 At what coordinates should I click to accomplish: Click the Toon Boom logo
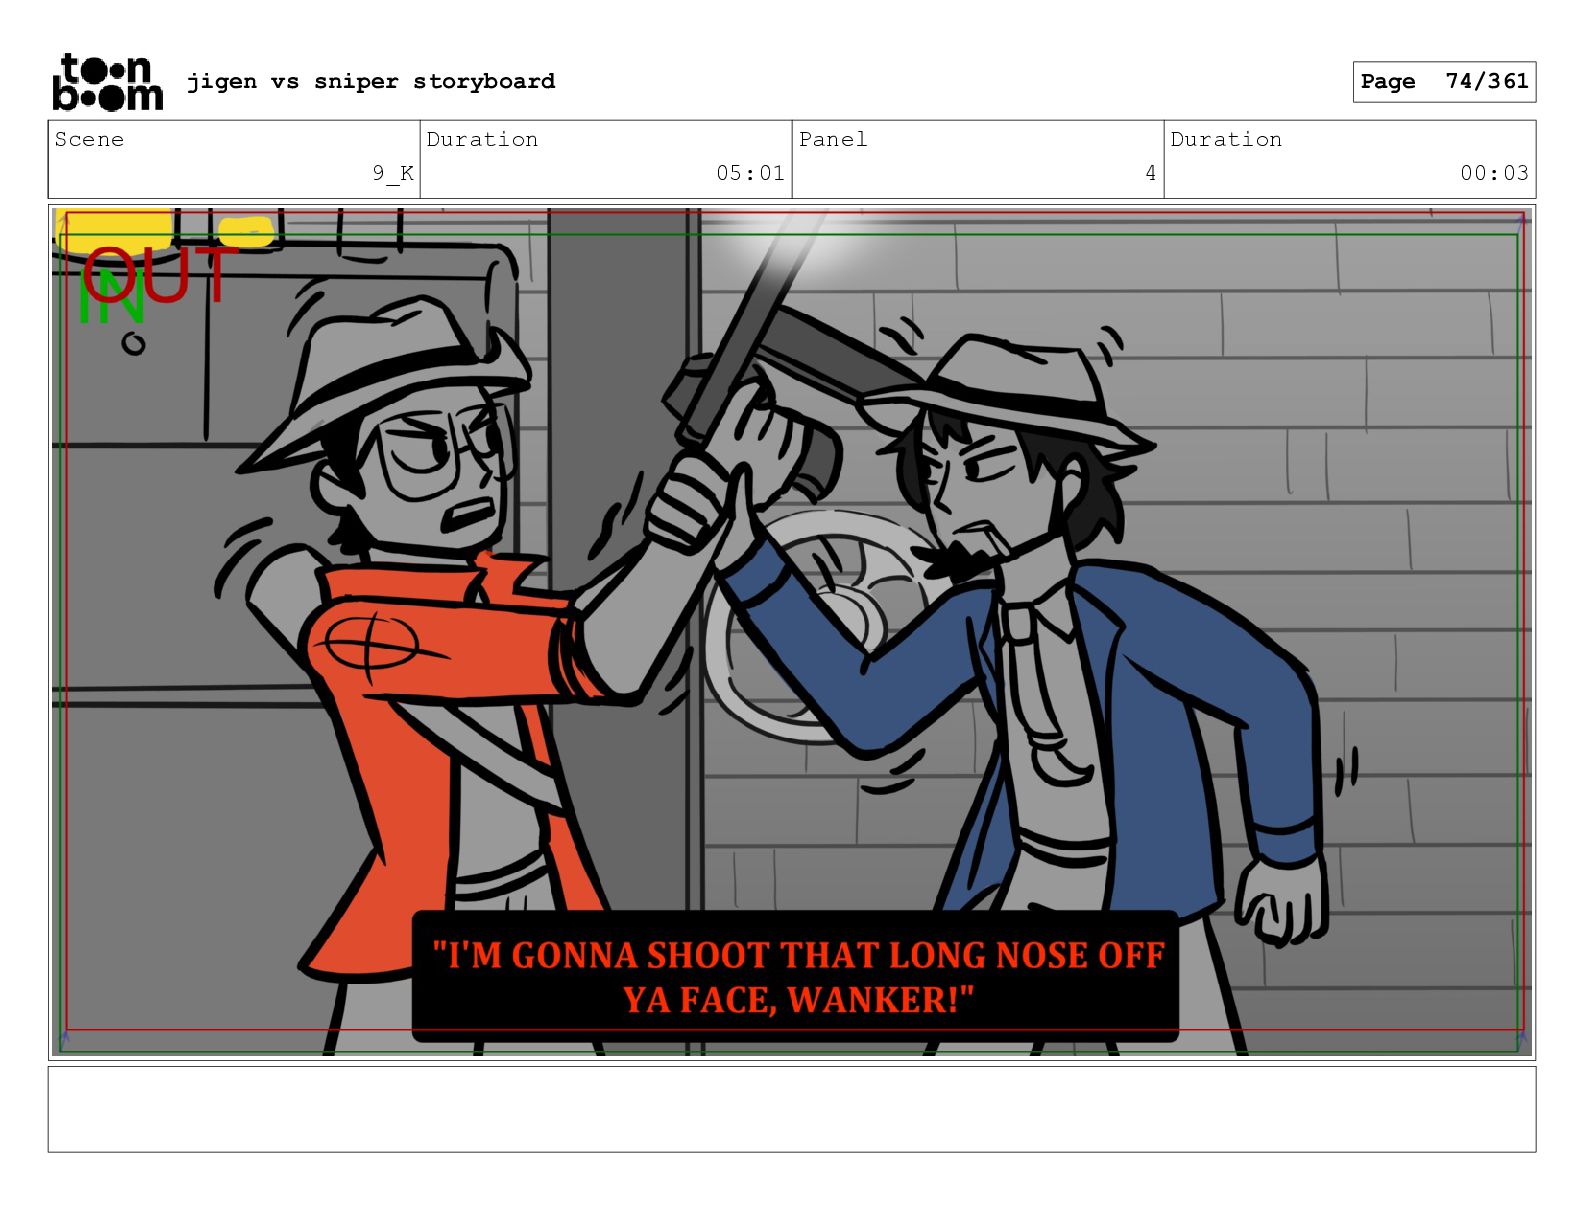tap(107, 82)
